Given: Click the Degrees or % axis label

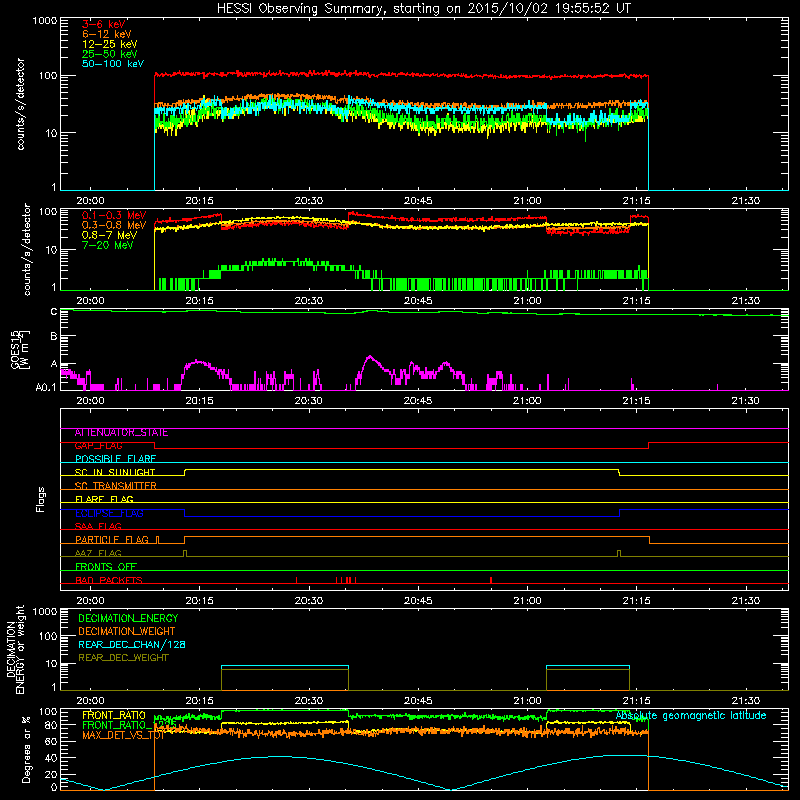Looking at the screenshot, I should (x=26, y=749).
